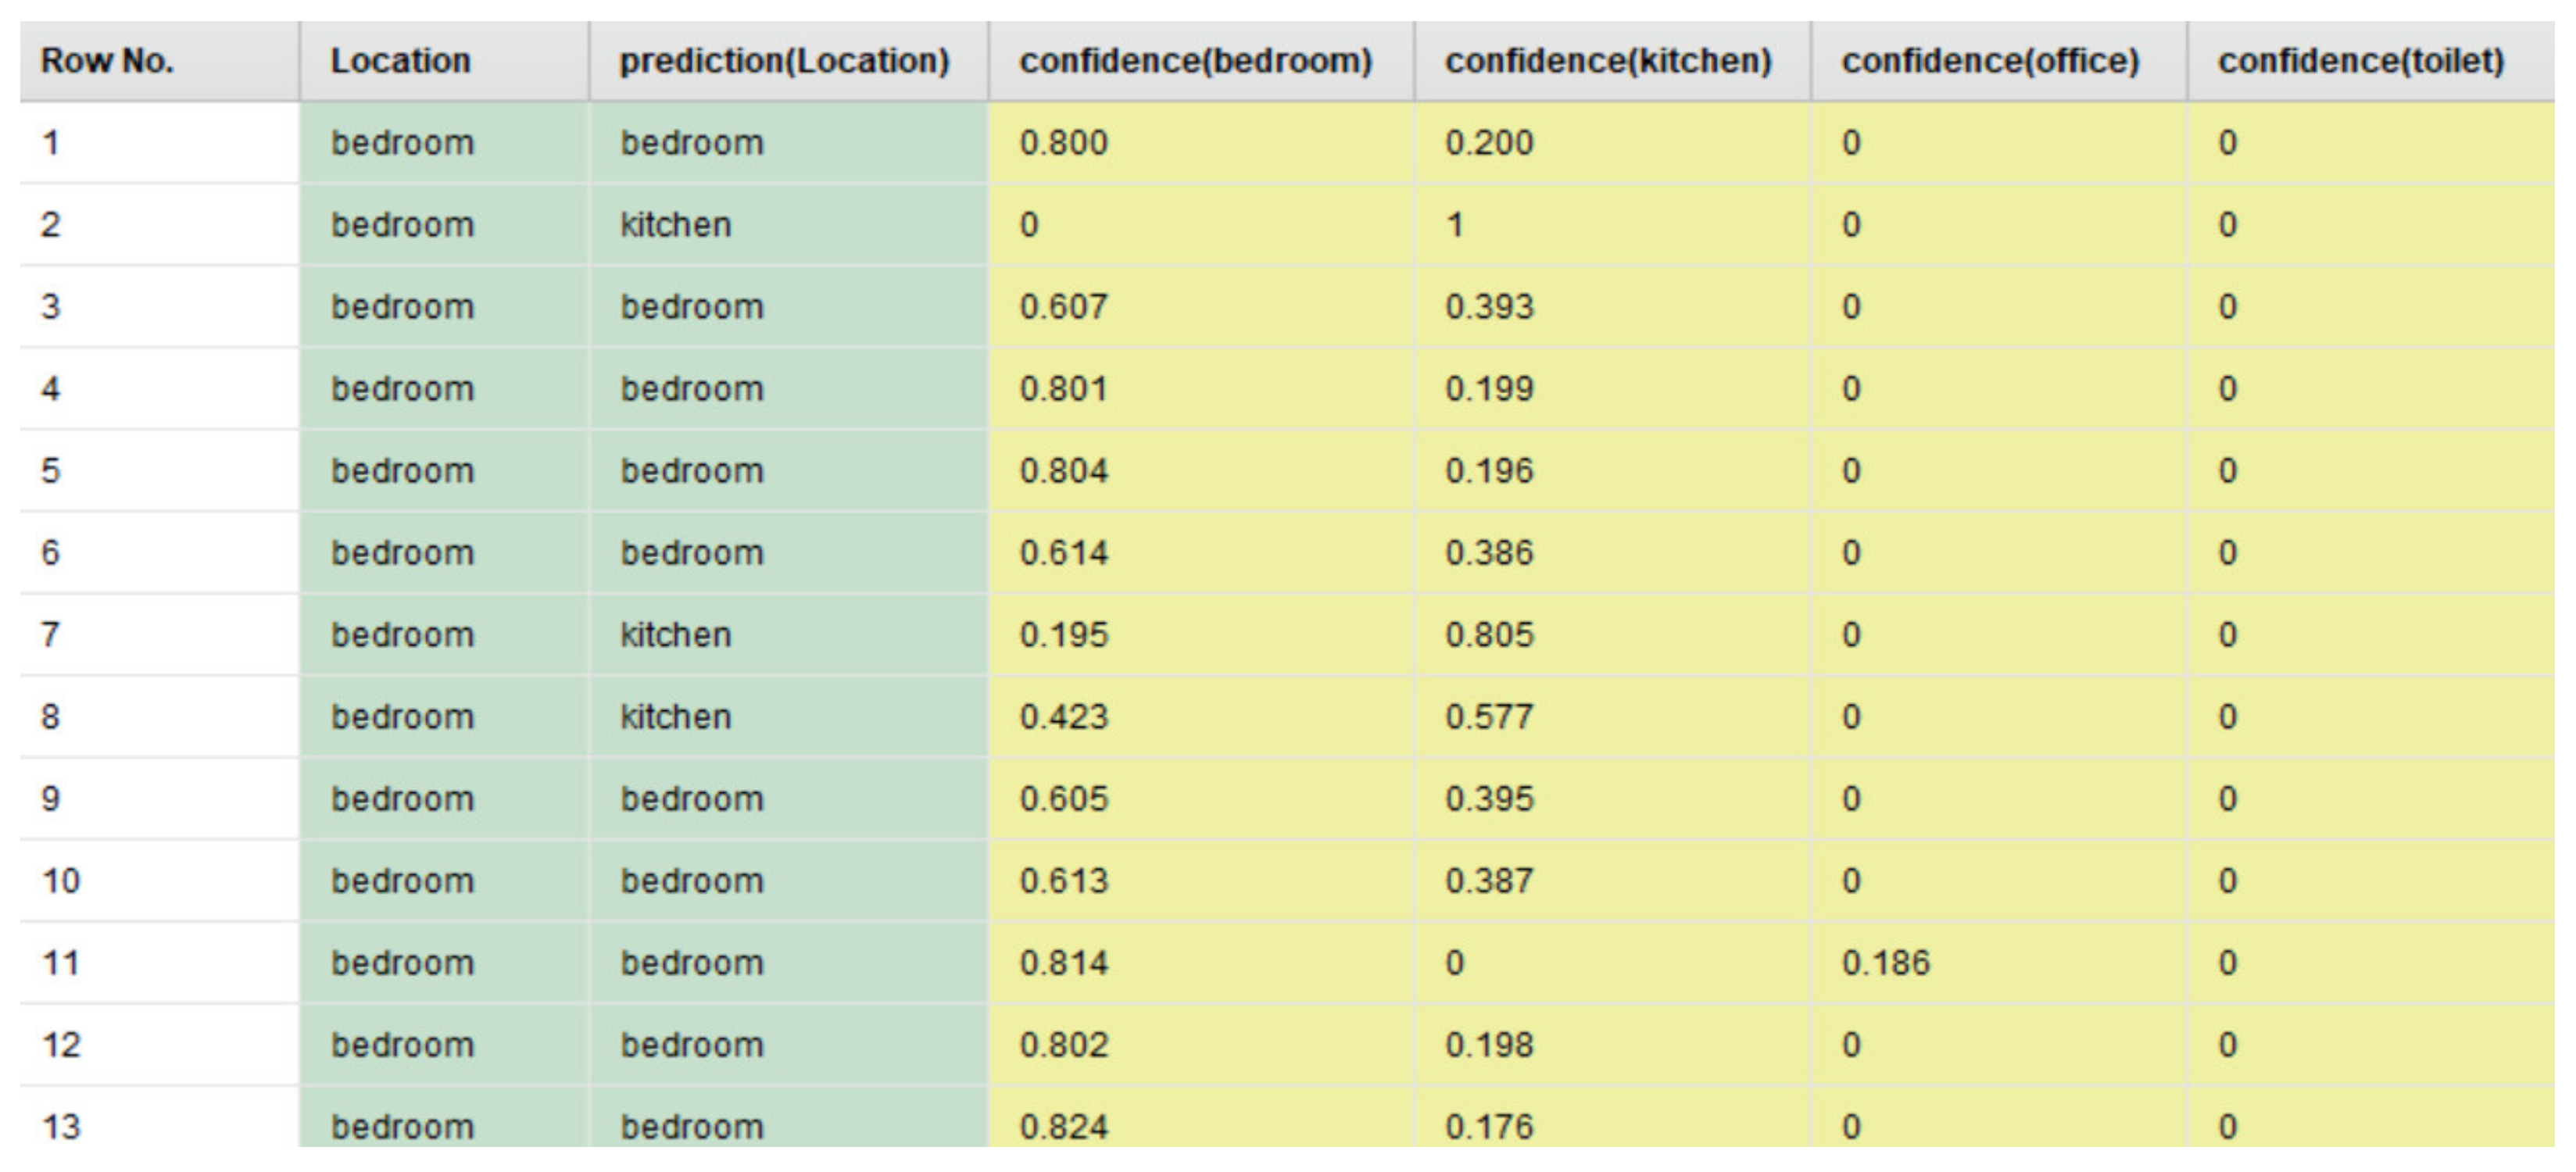
Task: Select the 0.186 office confidence cell
Action: click(1886, 963)
